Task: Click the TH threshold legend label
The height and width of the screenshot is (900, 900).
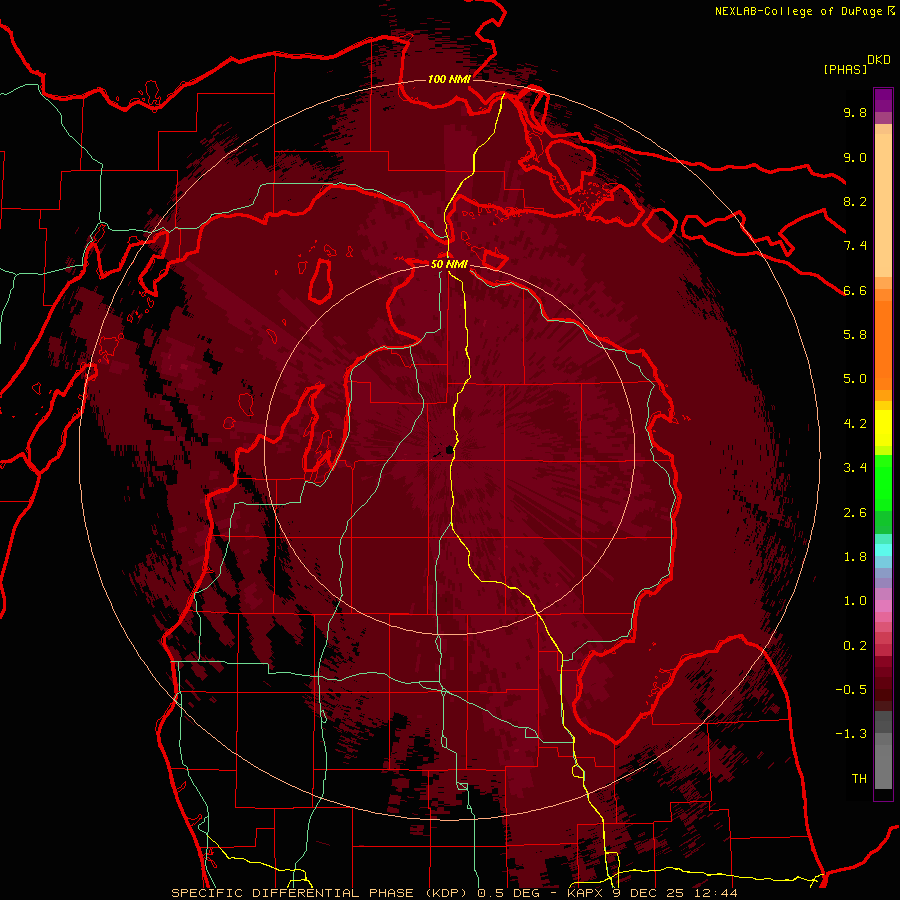Action: pos(859,779)
